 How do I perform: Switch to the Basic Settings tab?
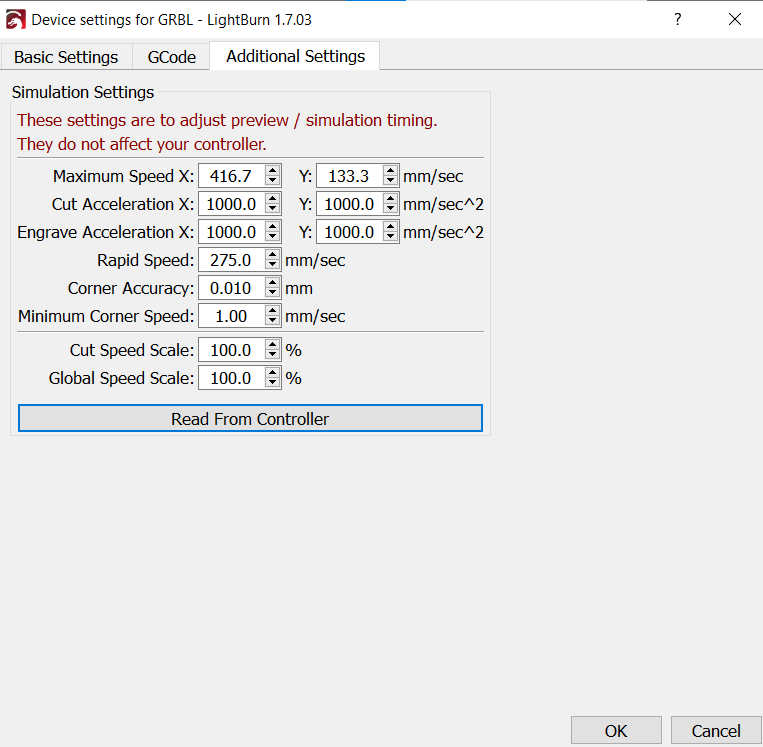pyautogui.click(x=66, y=57)
